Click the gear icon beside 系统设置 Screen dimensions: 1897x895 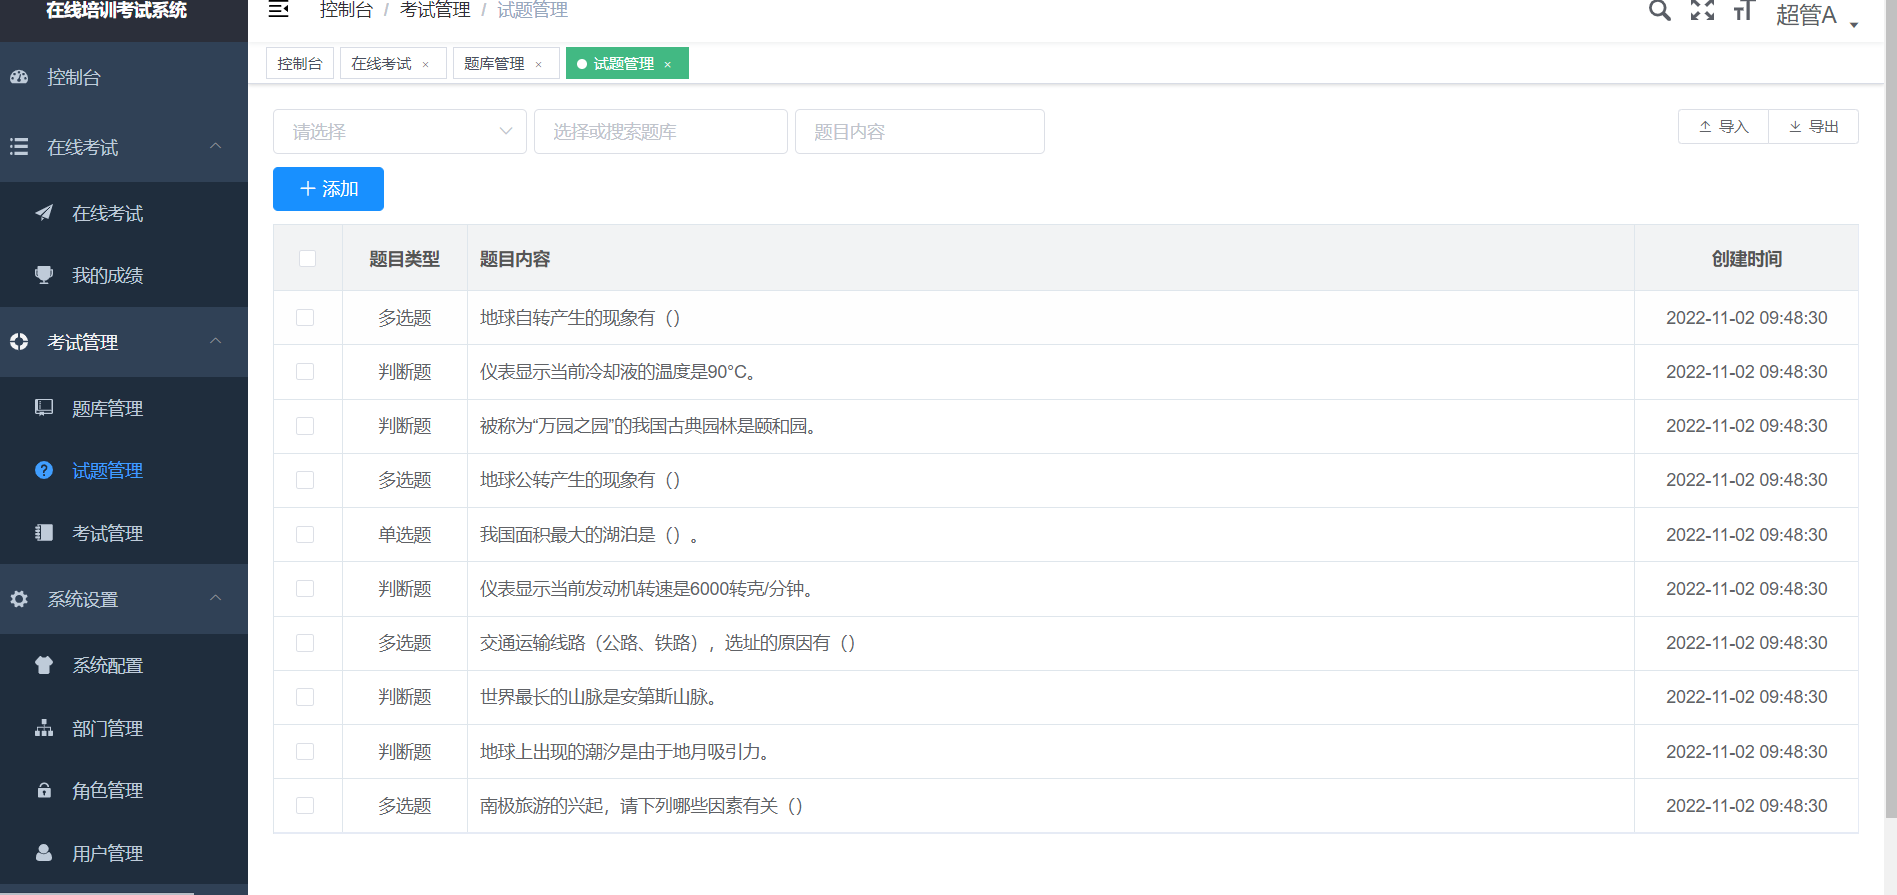click(19, 599)
